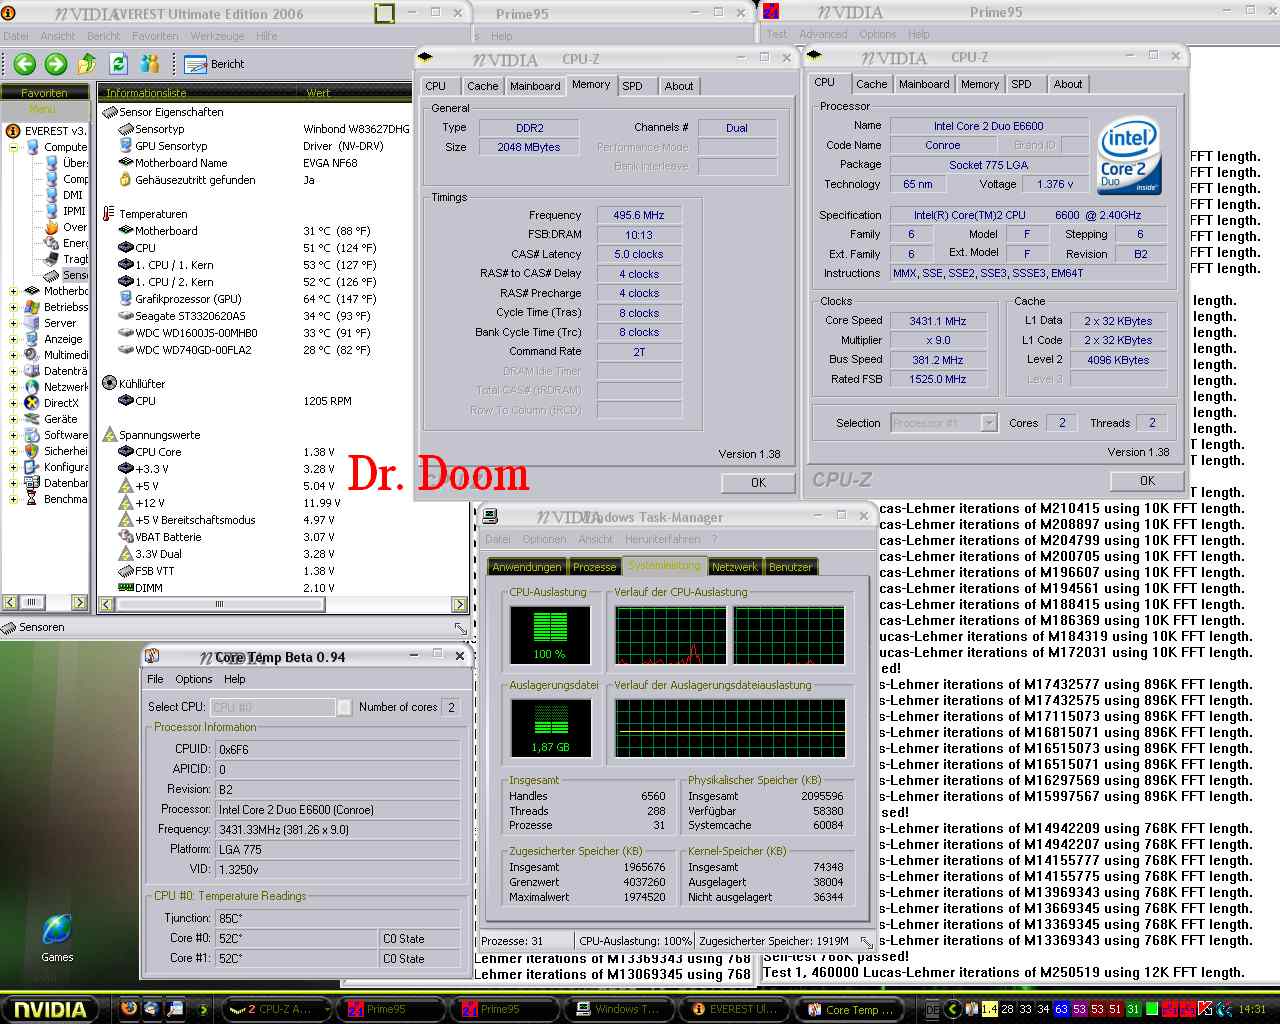Launch Firefox from quick launch bar
Screen dimensions: 1280x1024
coord(128,1009)
